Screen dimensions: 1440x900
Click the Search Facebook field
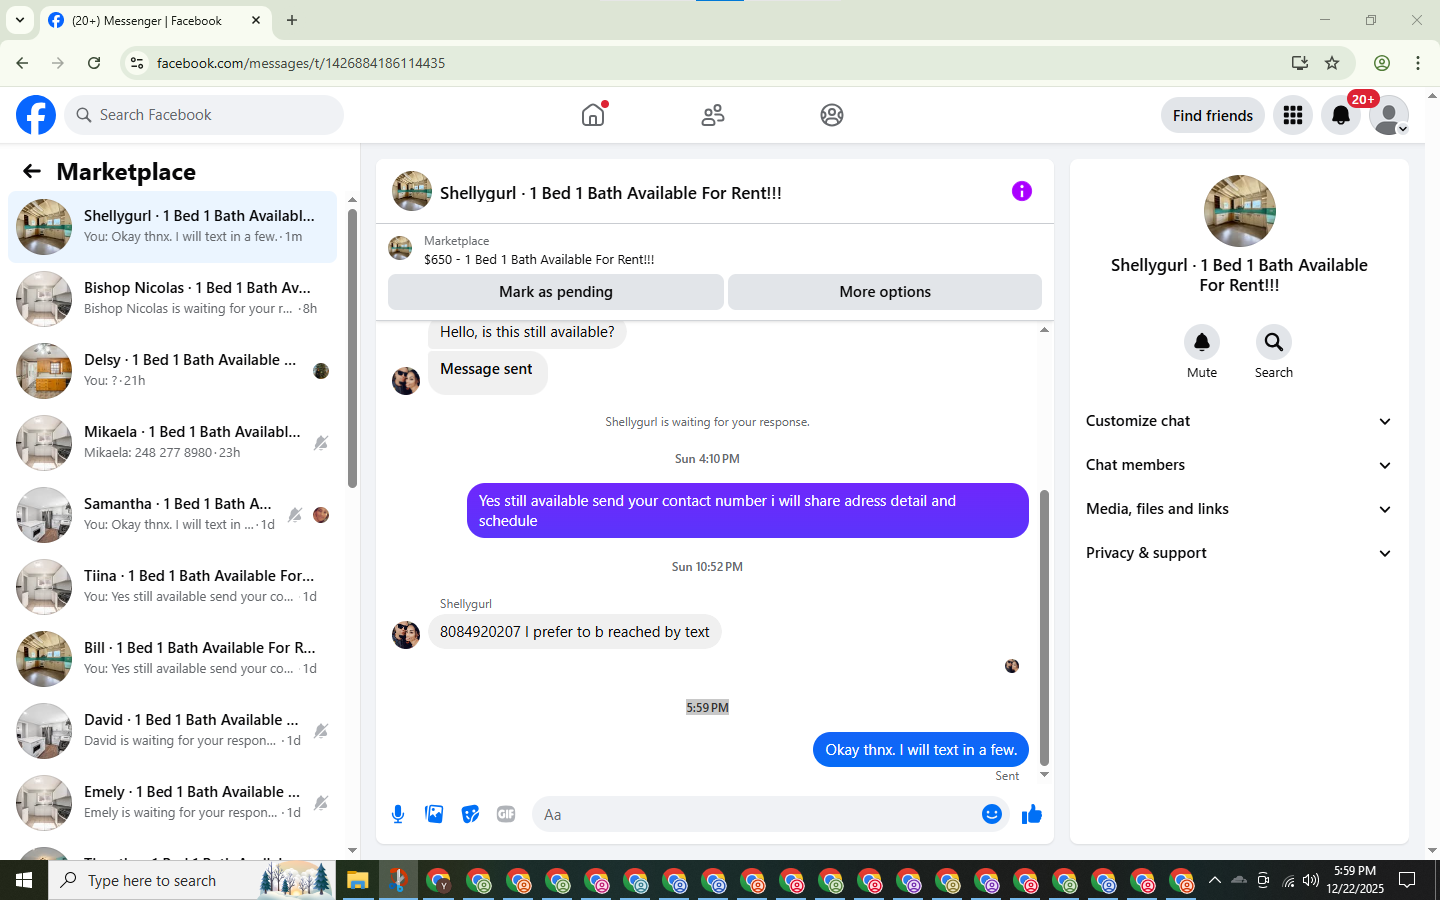pyautogui.click(x=204, y=115)
